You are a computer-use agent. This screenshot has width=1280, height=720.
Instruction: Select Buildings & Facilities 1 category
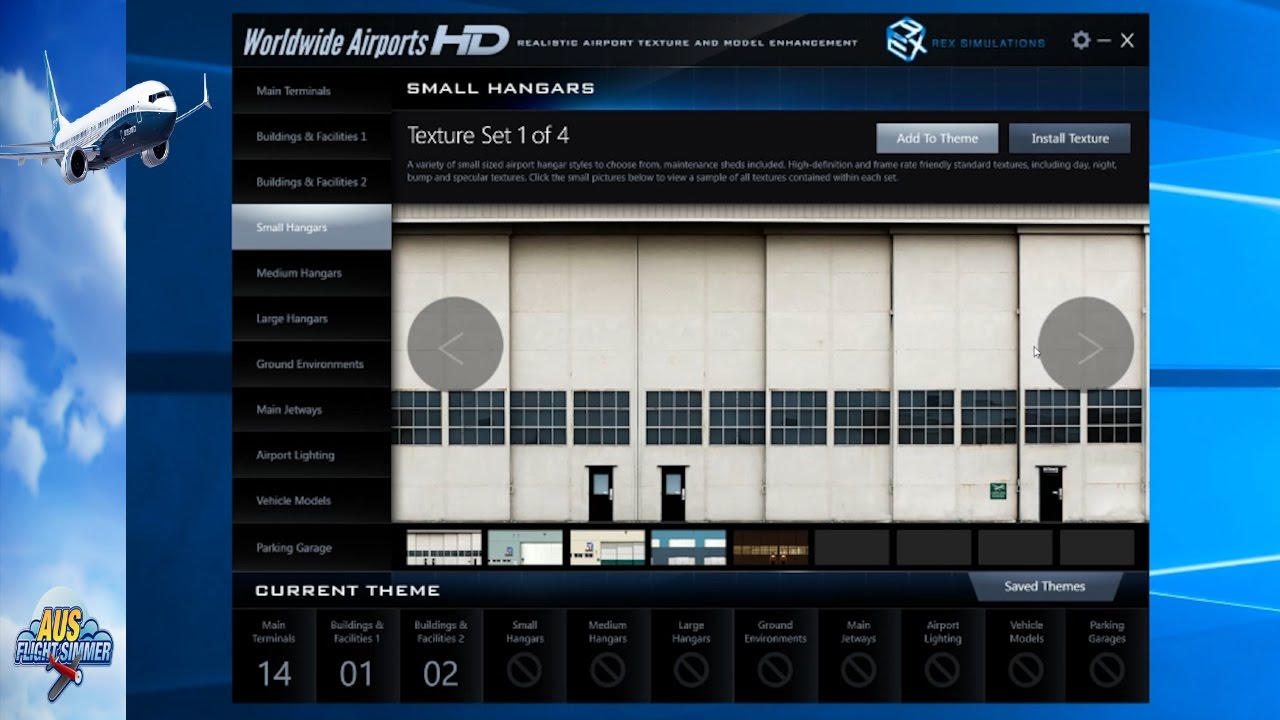(312, 136)
